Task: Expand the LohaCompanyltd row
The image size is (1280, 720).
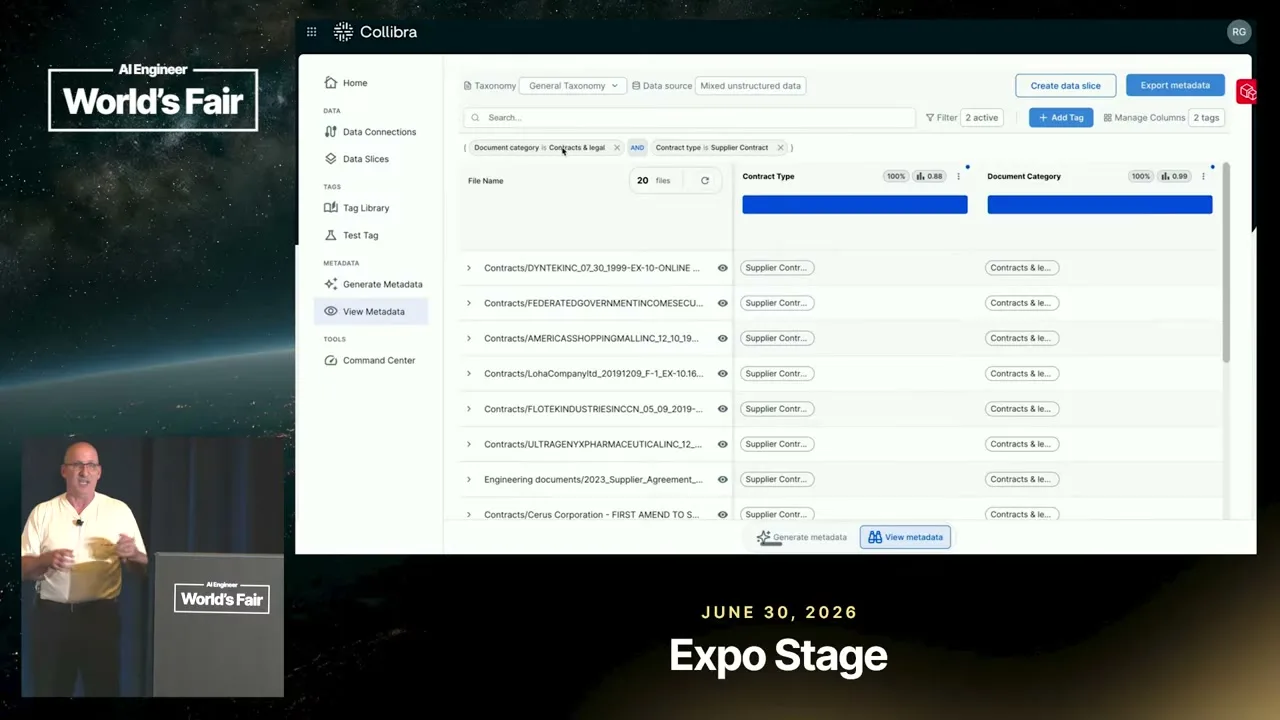Action: click(x=468, y=373)
